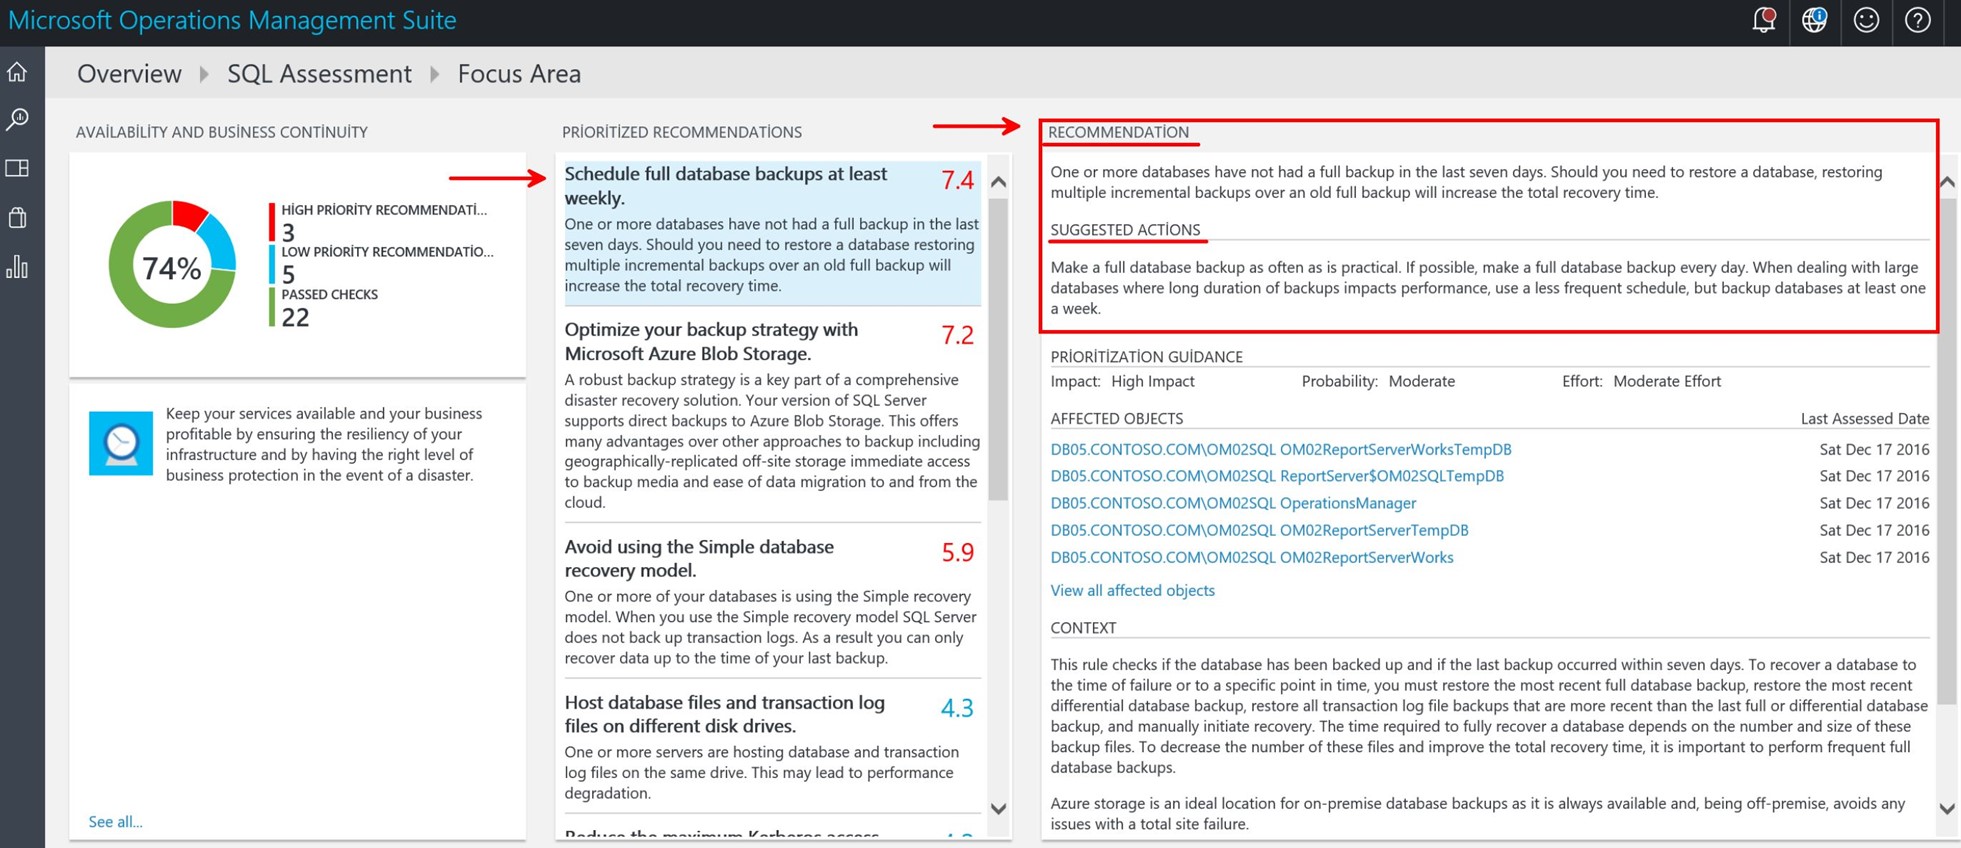Screen dimensions: 1961x848
Task: Click the 7.4 score value
Action: click(957, 180)
